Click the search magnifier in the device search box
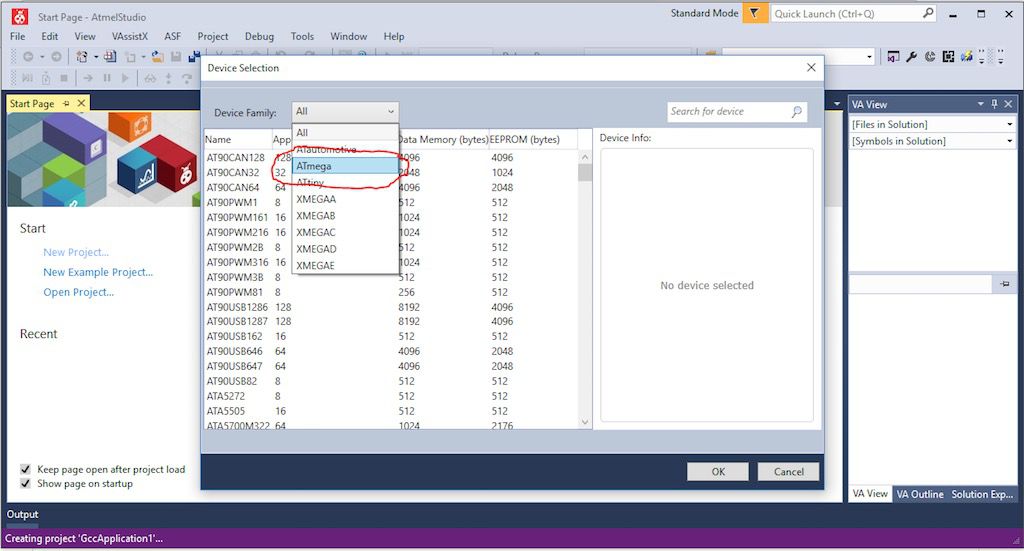This screenshot has height=551, width=1024. (797, 112)
